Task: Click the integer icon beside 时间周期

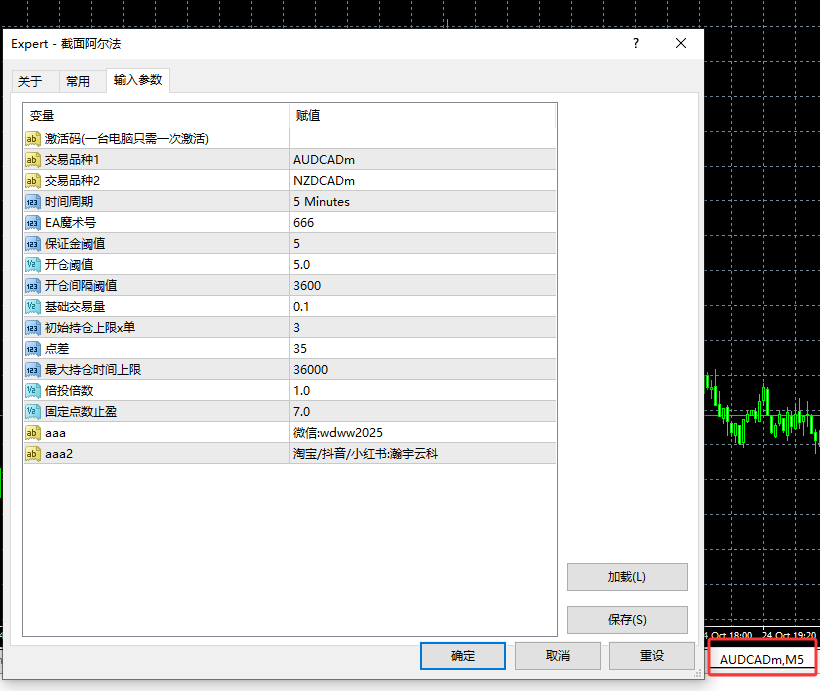Action: click(32, 202)
